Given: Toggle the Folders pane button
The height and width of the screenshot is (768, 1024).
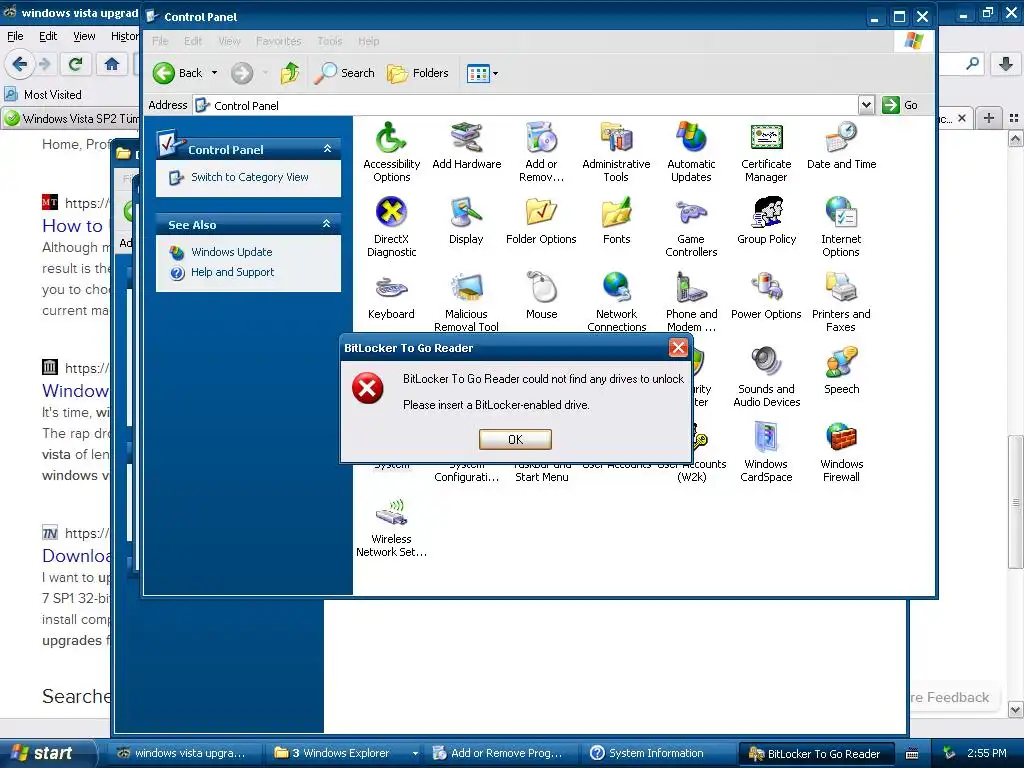Looking at the screenshot, I should click(417, 73).
